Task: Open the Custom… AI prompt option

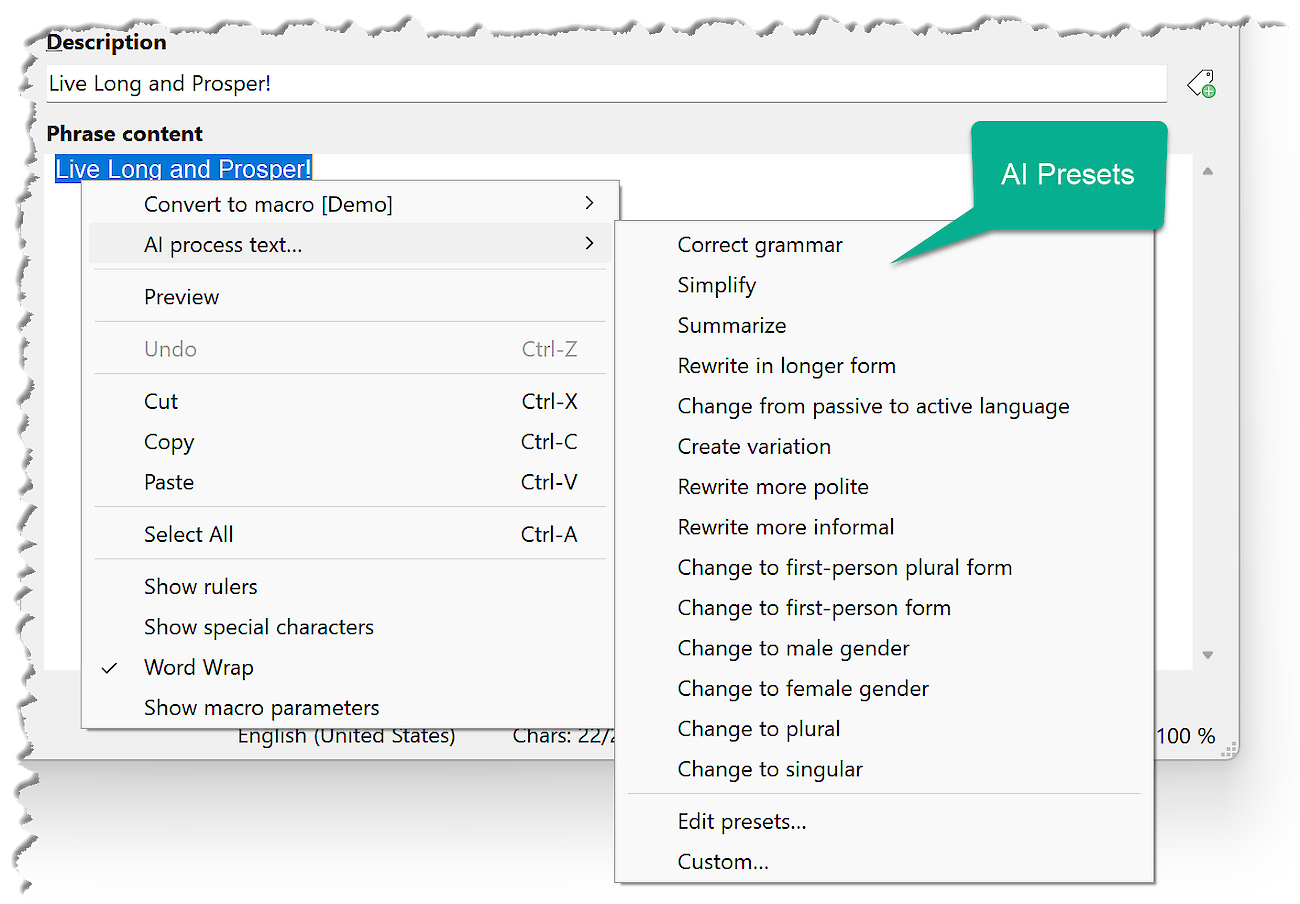Action: click(x=722, y=861)
